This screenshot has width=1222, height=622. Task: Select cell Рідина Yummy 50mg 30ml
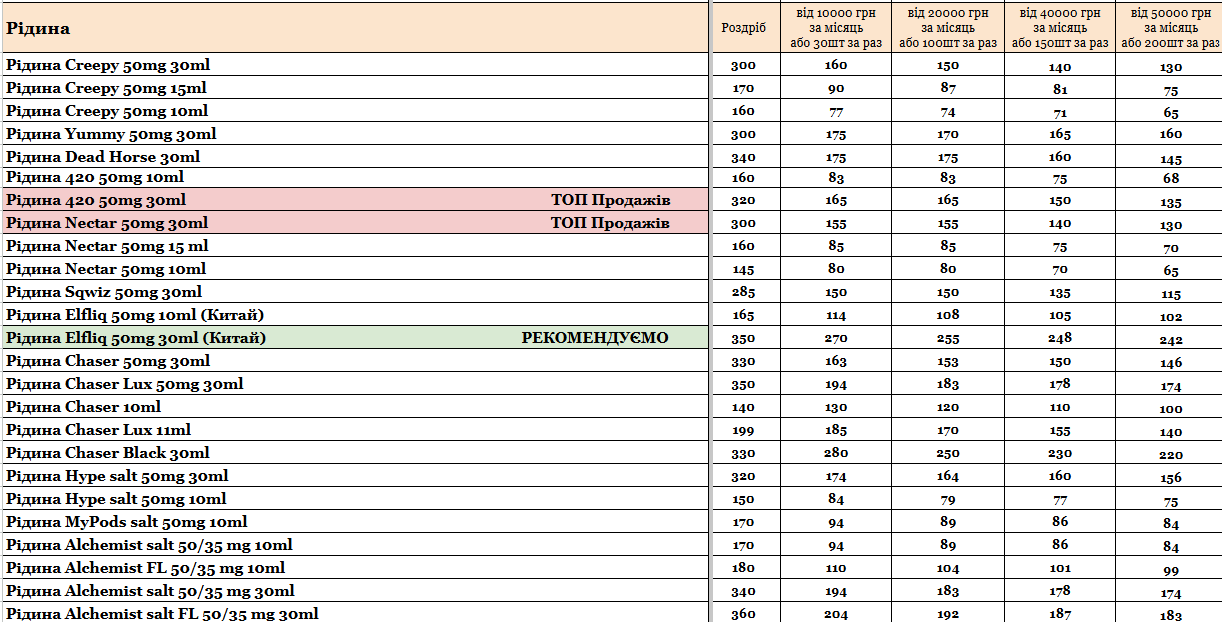tap(355, 134)
